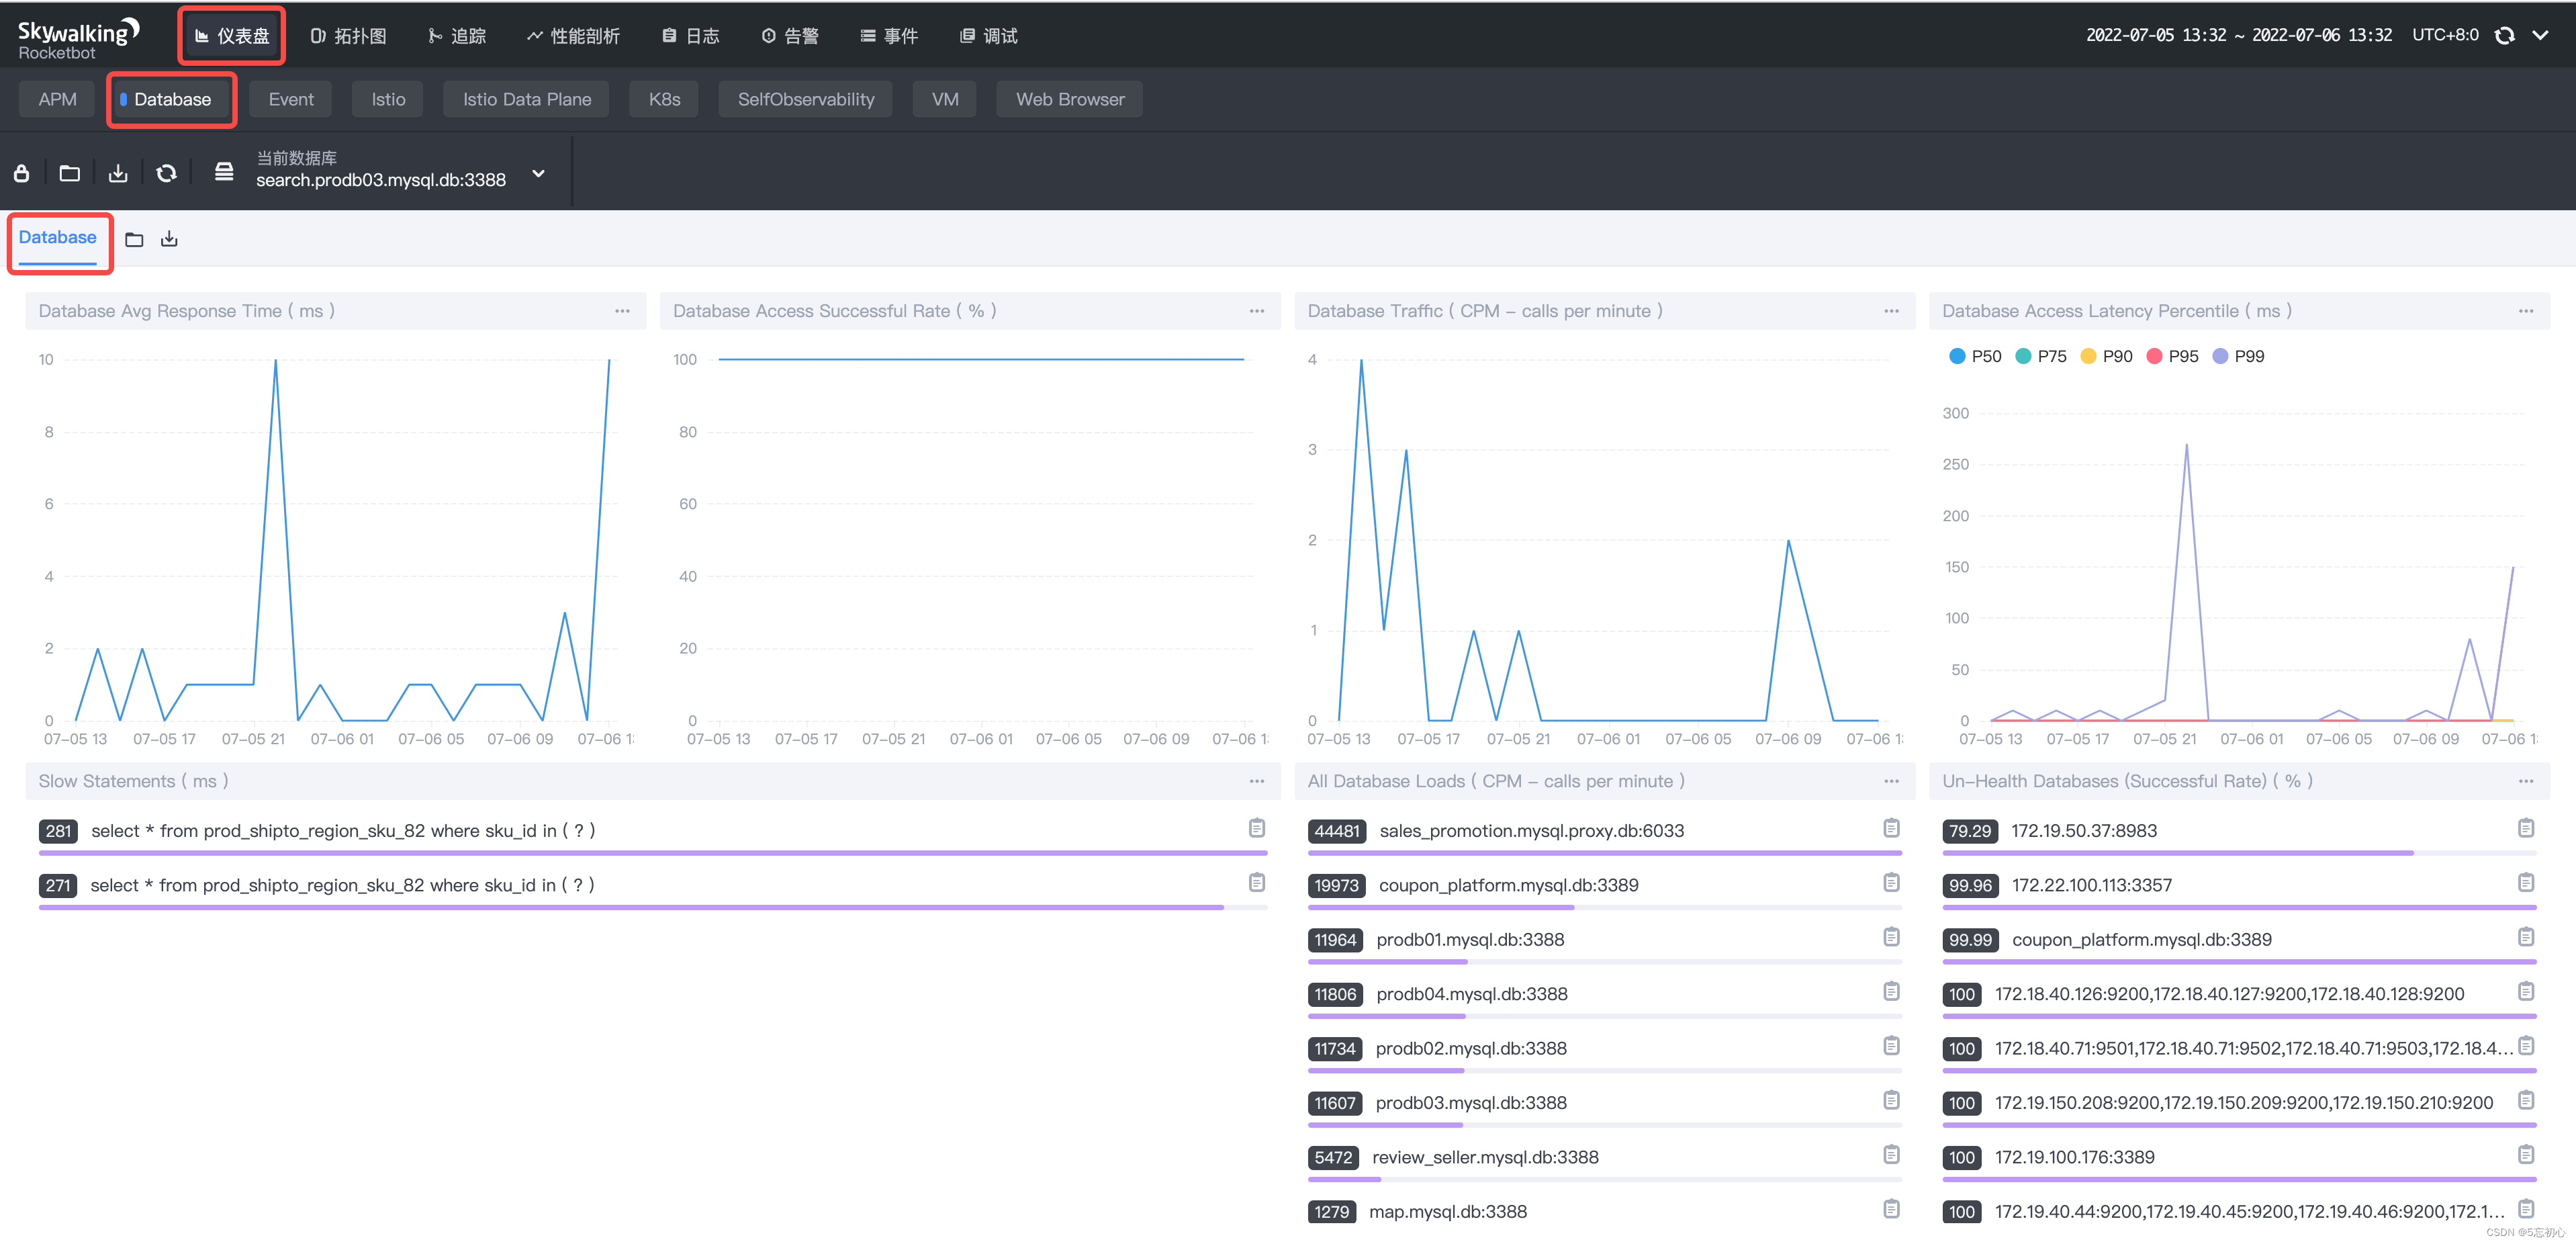2576x1244 pixels.
Task: Select the blue Database sub-tab
Action: (x=58, y=238)
